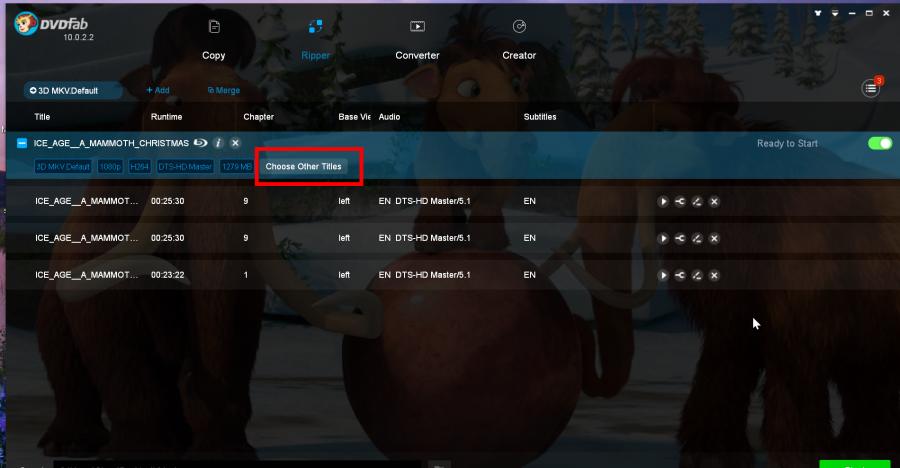The height and width of the screenshot is (468, 900).
Task: Open the Creator module tab
Action: (519, 40)
